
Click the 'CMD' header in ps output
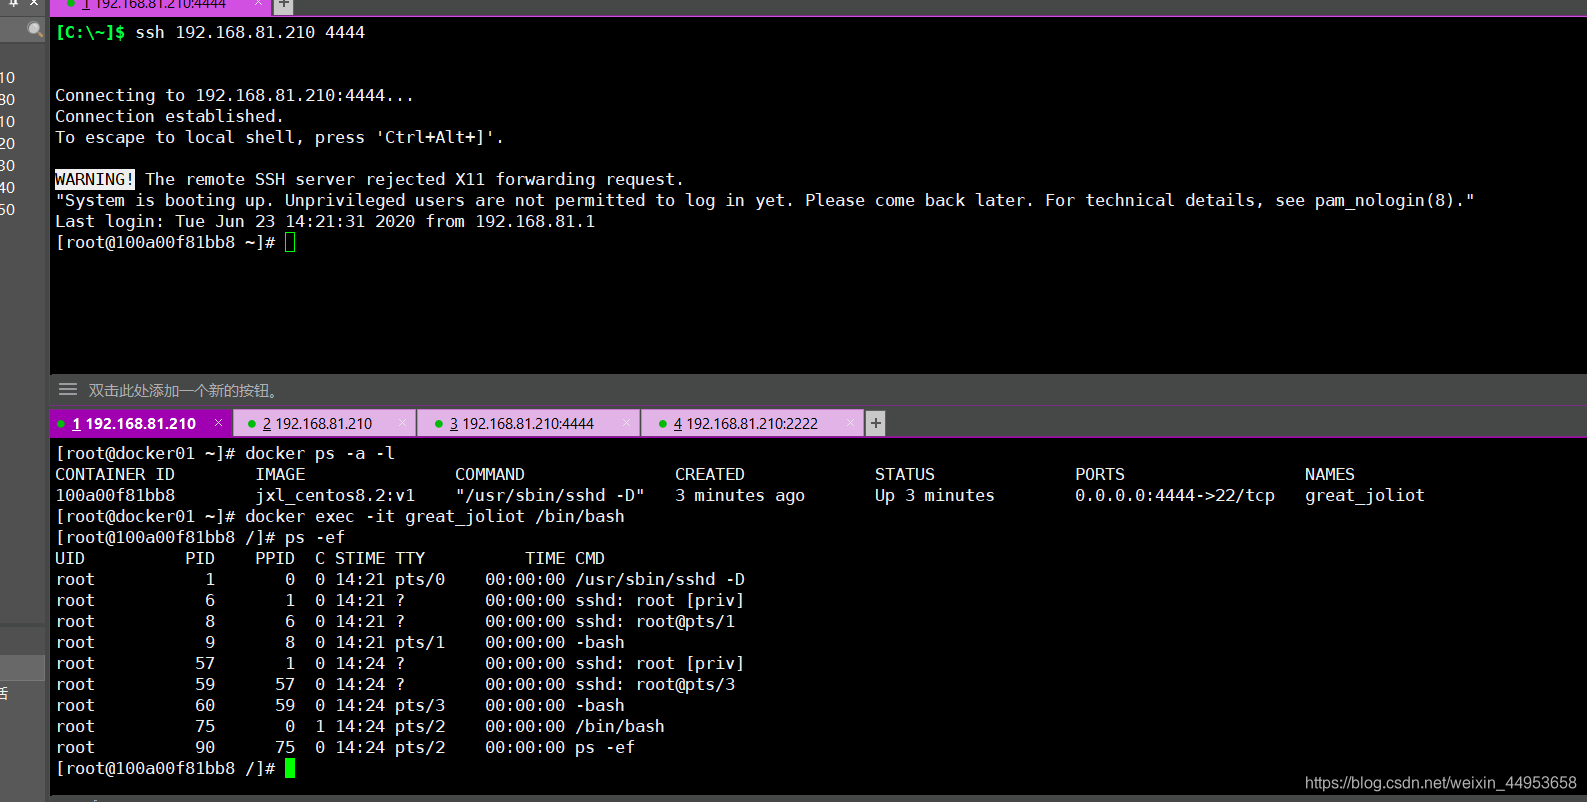pos(590,558)
